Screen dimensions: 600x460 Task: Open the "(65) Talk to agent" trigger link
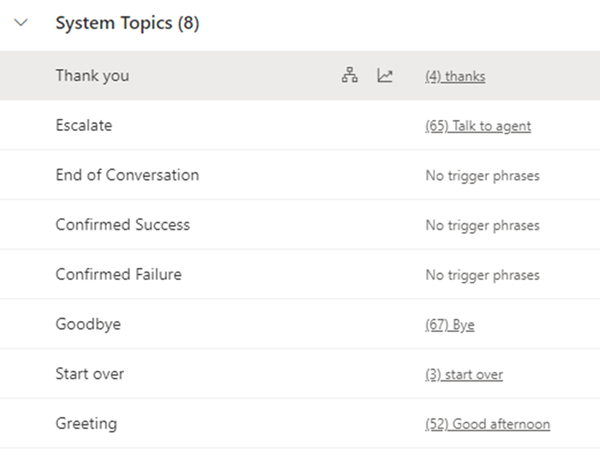[478, 126]
